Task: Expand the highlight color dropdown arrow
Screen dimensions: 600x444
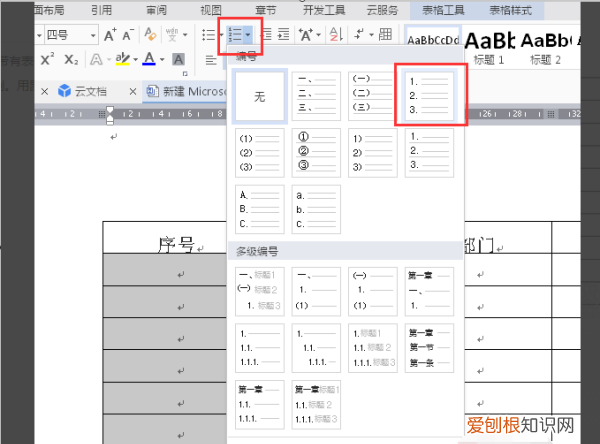Action: tap(135, 59)
